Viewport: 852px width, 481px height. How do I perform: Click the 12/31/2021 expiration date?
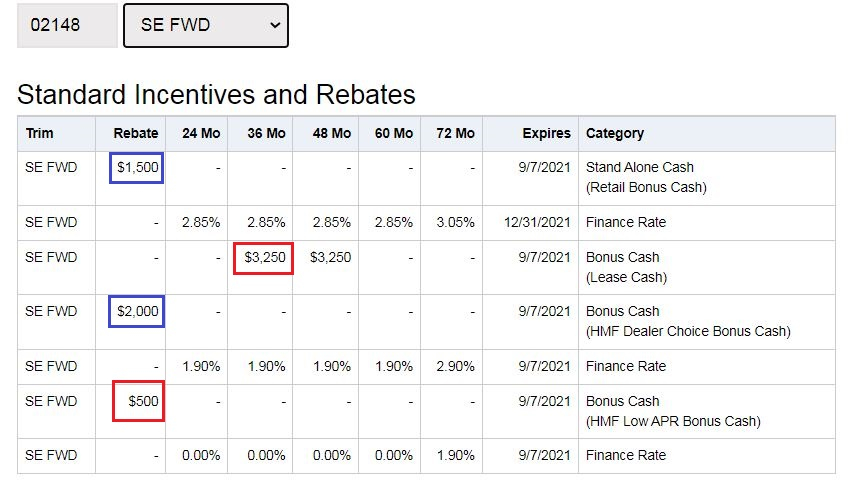[536, 222]
